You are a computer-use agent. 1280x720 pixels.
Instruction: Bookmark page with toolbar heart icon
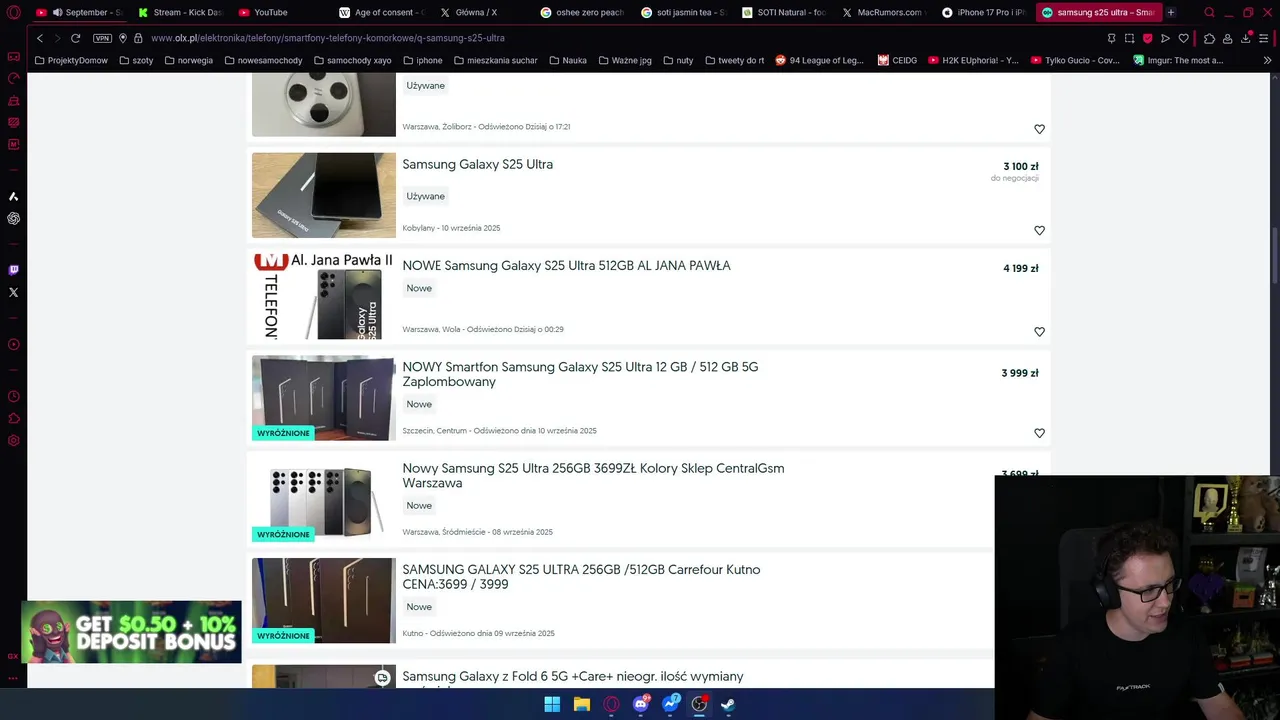tap(1184, 38)
